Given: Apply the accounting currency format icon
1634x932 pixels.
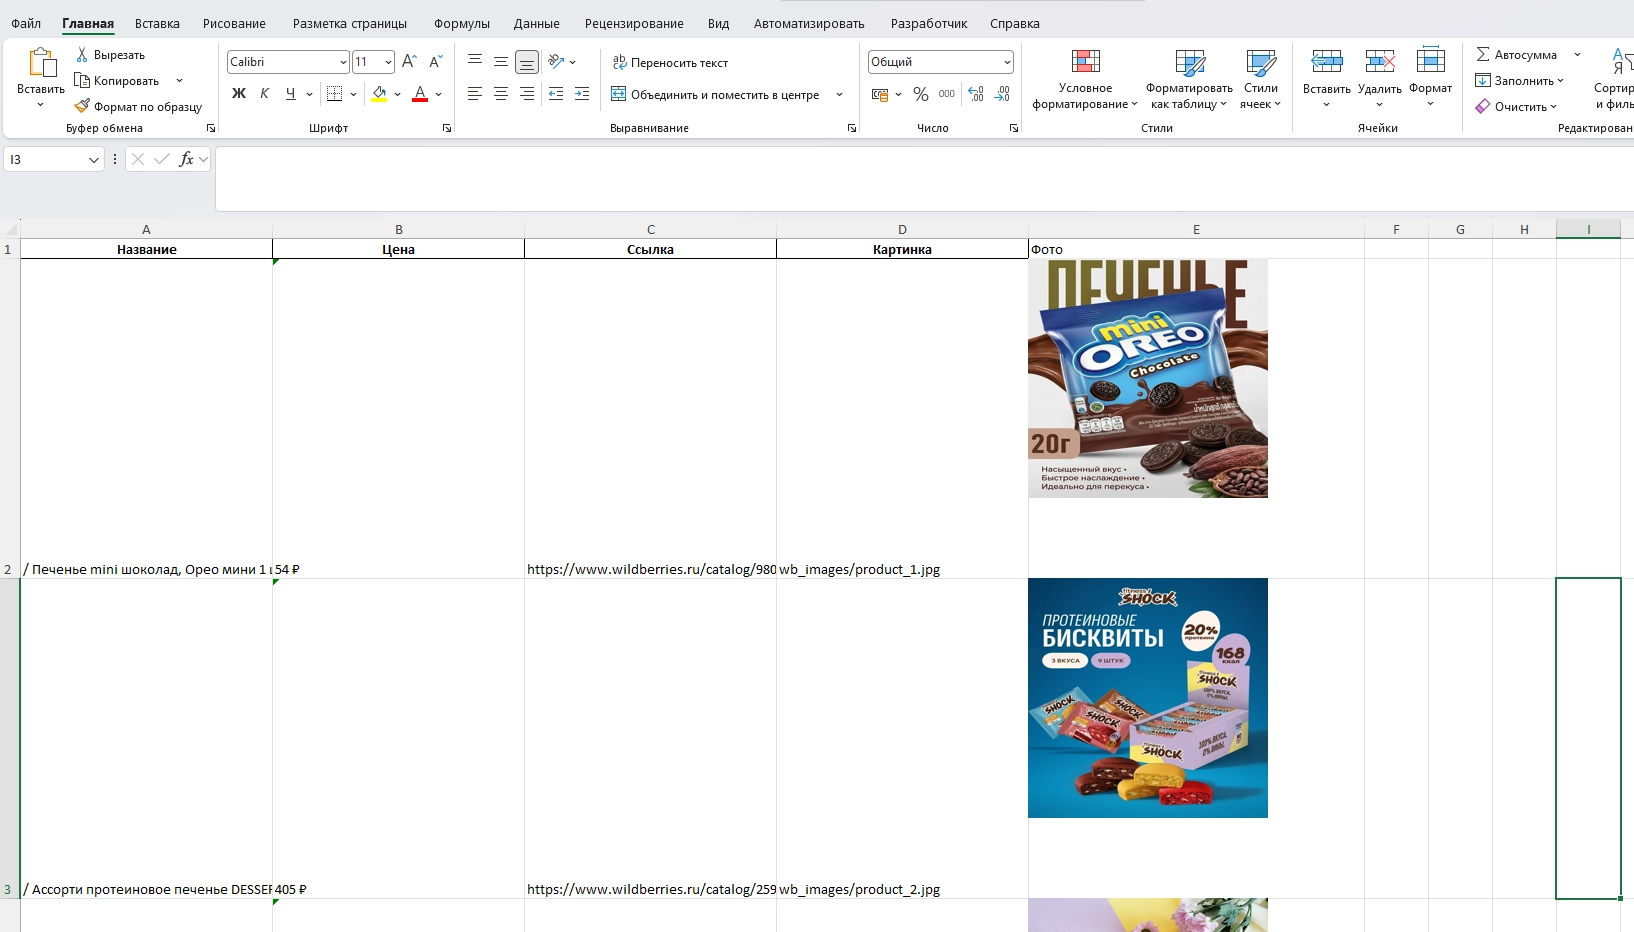Looking at the screenshot, I should click(880, 95).
